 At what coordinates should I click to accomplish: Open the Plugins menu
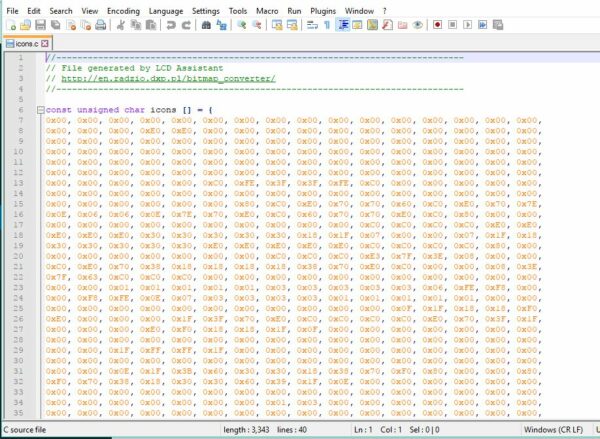pyautogui.click(x=323, y=11)
